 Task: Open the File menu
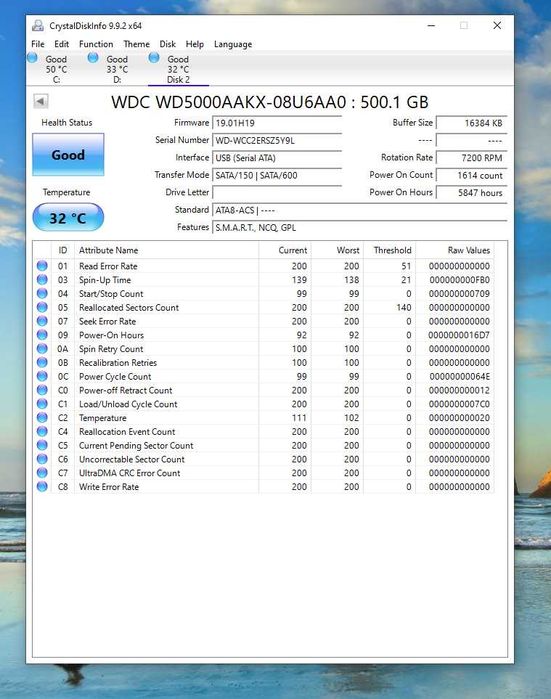38,44
